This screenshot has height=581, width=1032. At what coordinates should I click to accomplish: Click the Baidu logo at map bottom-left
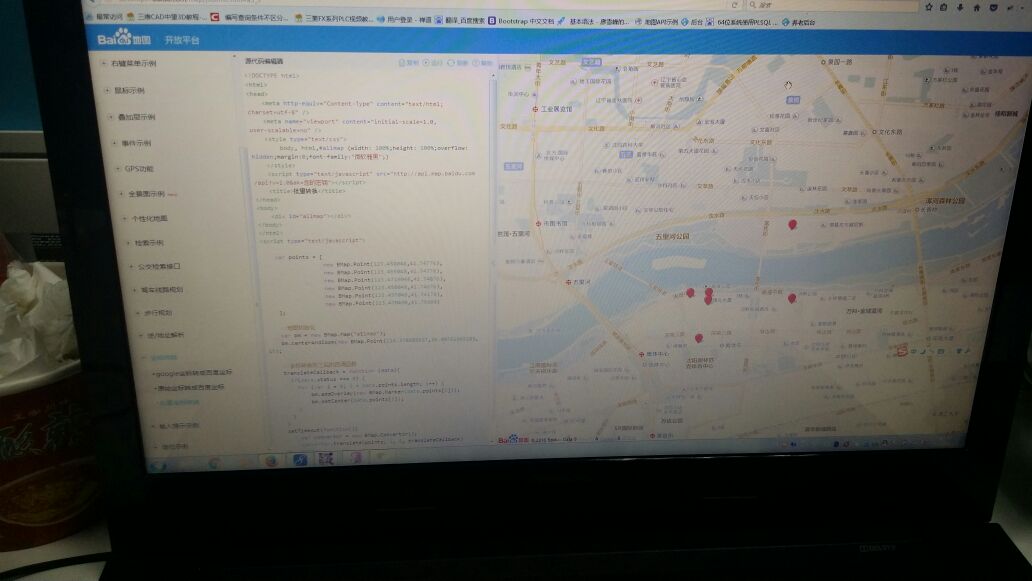point(513,439)
